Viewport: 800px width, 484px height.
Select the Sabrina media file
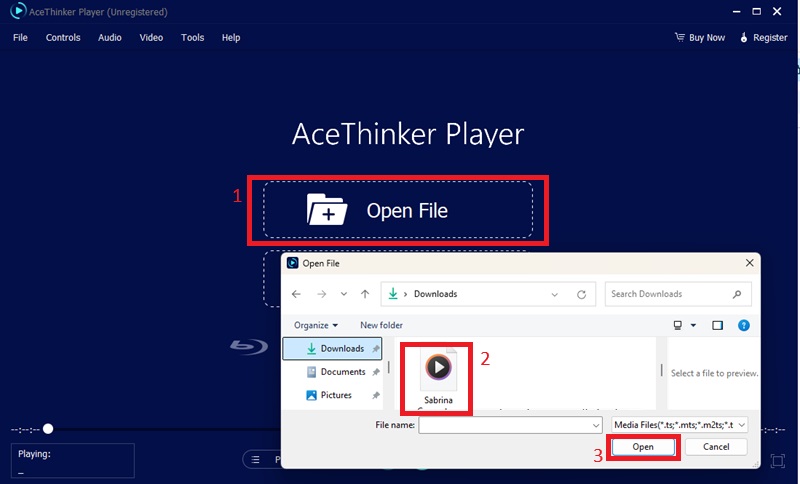click(x=438, y=377)
